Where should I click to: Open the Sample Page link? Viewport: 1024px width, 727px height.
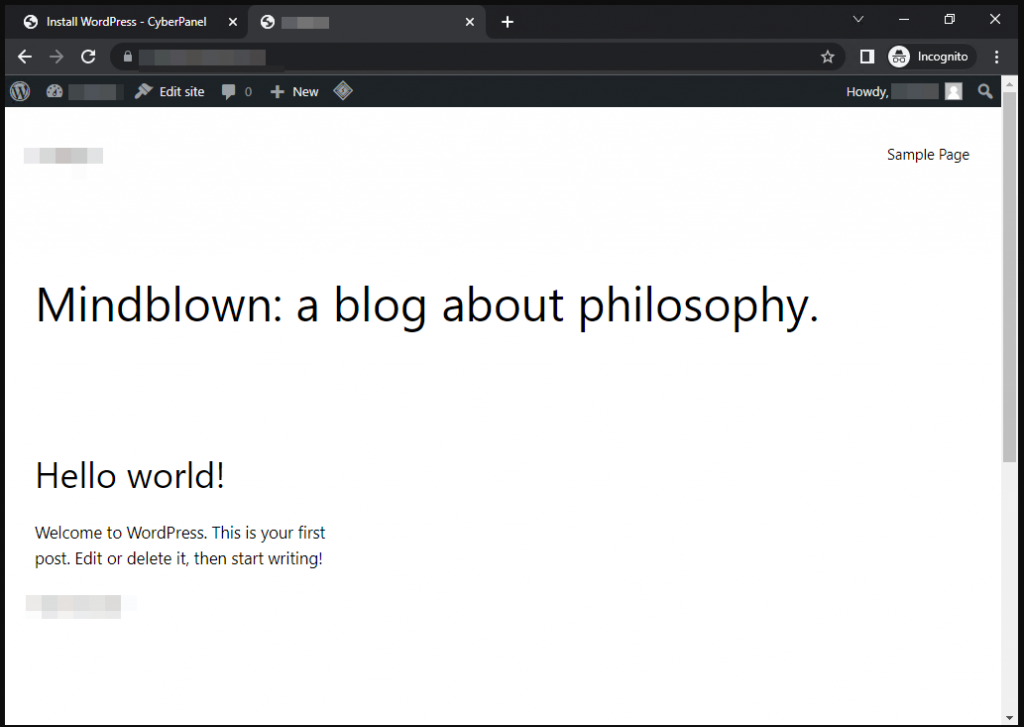(x=928, y=155)
